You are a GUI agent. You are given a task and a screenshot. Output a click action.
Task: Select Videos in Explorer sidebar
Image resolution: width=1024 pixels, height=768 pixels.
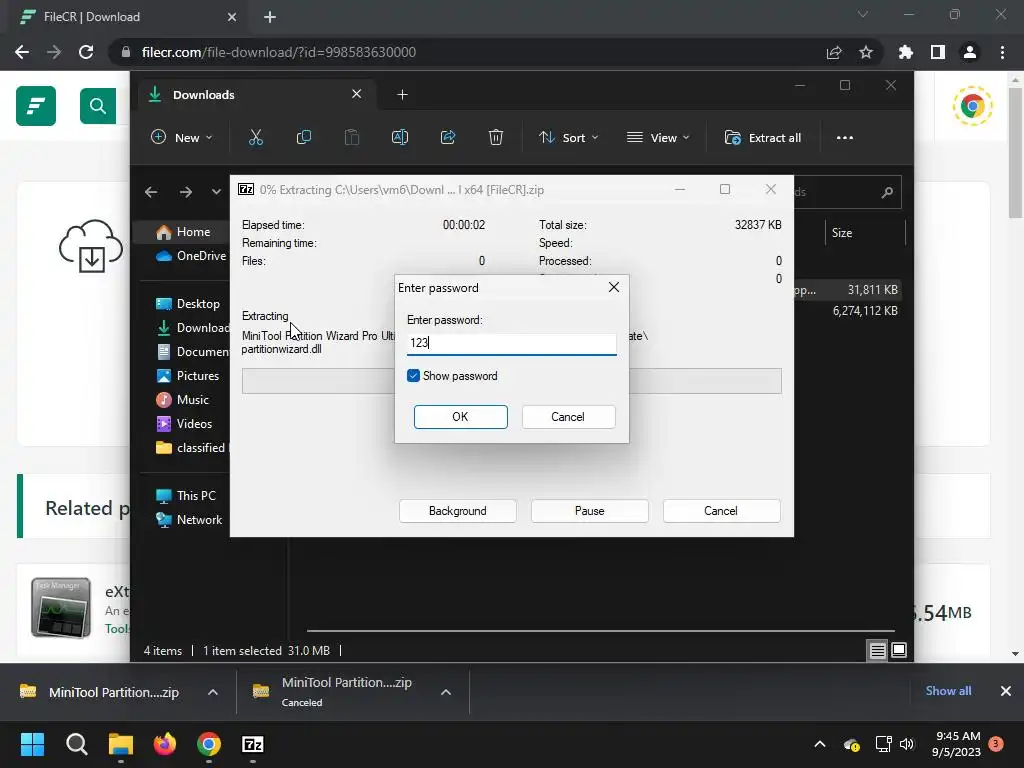[x=184, y=424]
